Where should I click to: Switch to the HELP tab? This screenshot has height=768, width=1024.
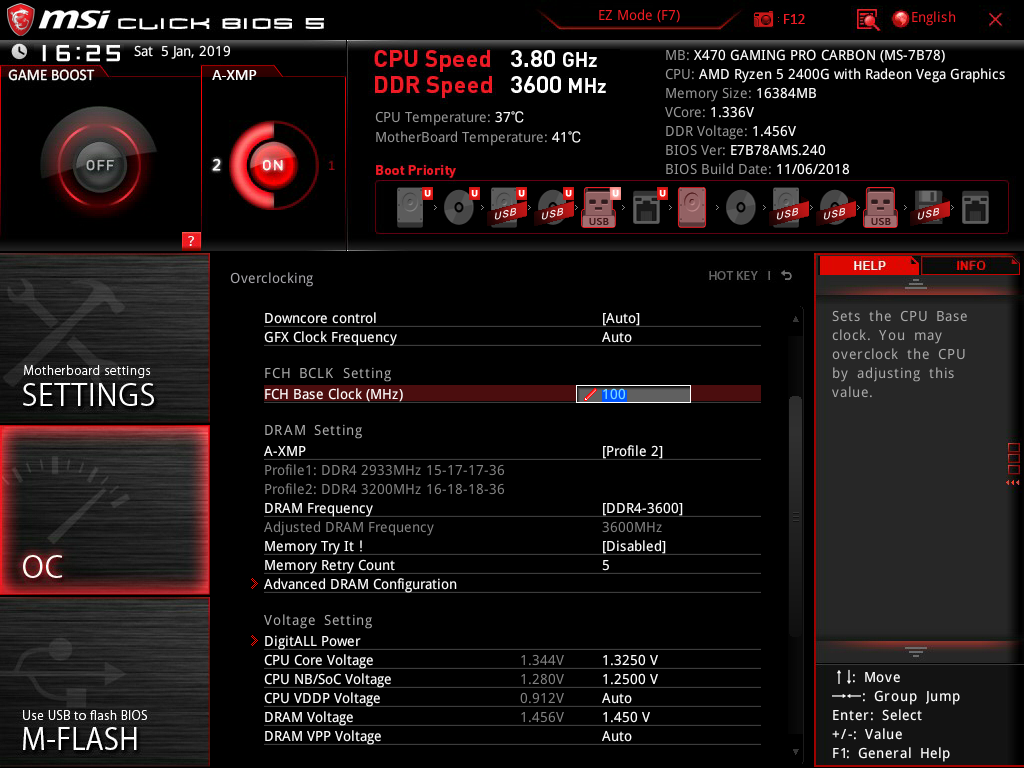click(x=869, y=265)
